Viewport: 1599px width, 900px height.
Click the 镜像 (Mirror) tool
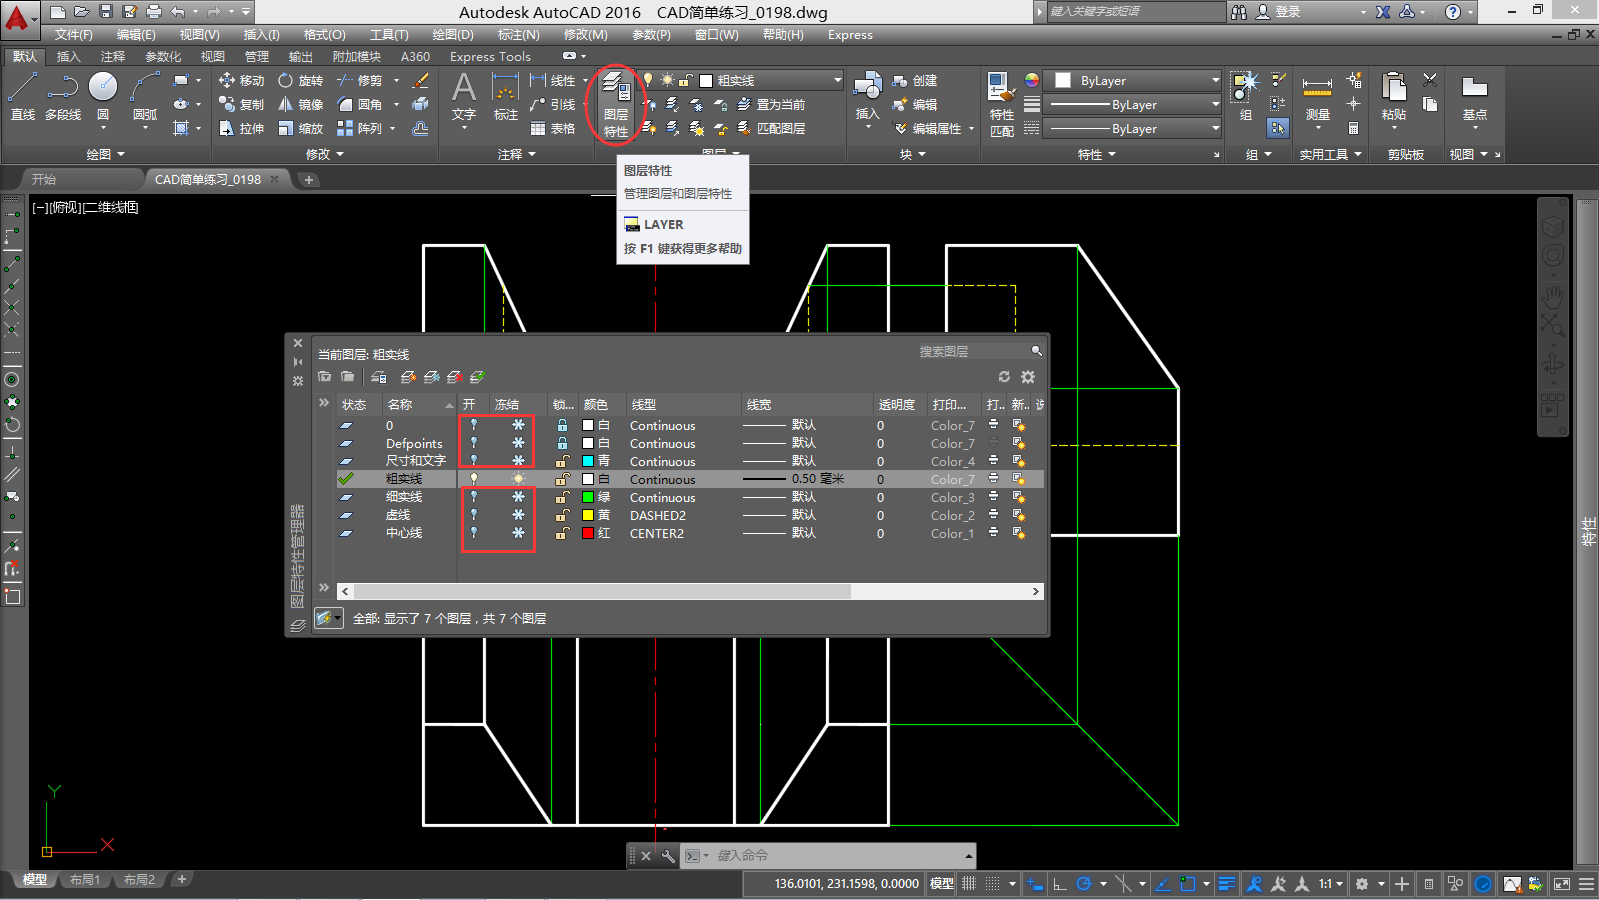[x=300, y=104]
